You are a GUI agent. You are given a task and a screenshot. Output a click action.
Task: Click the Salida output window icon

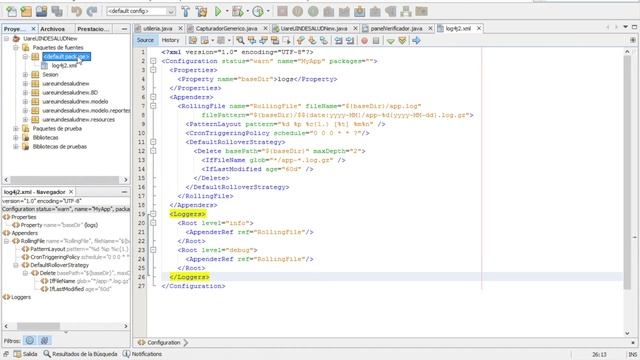(x=18, y=354)
